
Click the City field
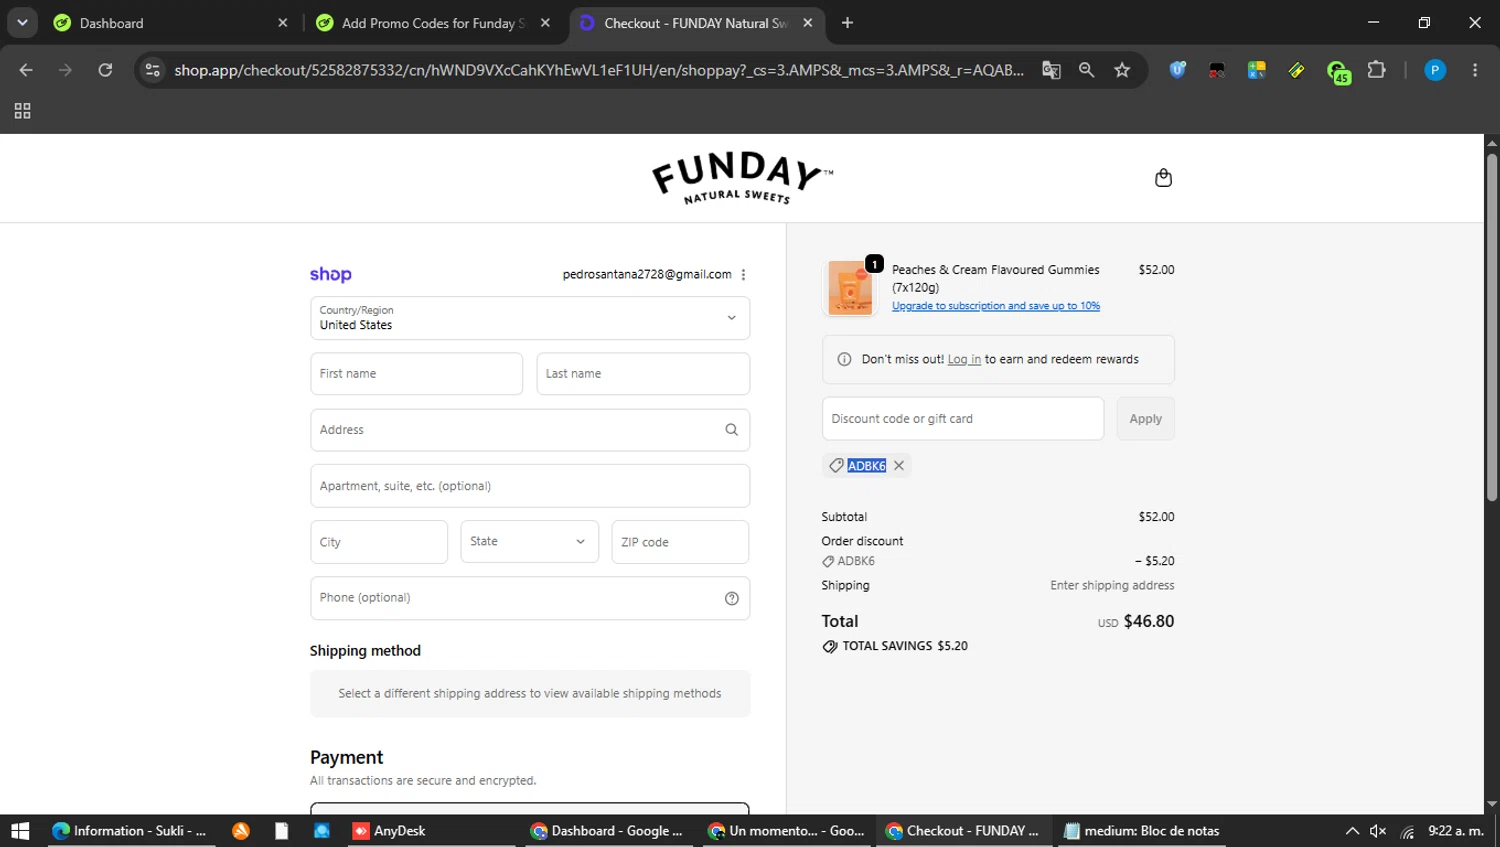[x=379, y=542]
